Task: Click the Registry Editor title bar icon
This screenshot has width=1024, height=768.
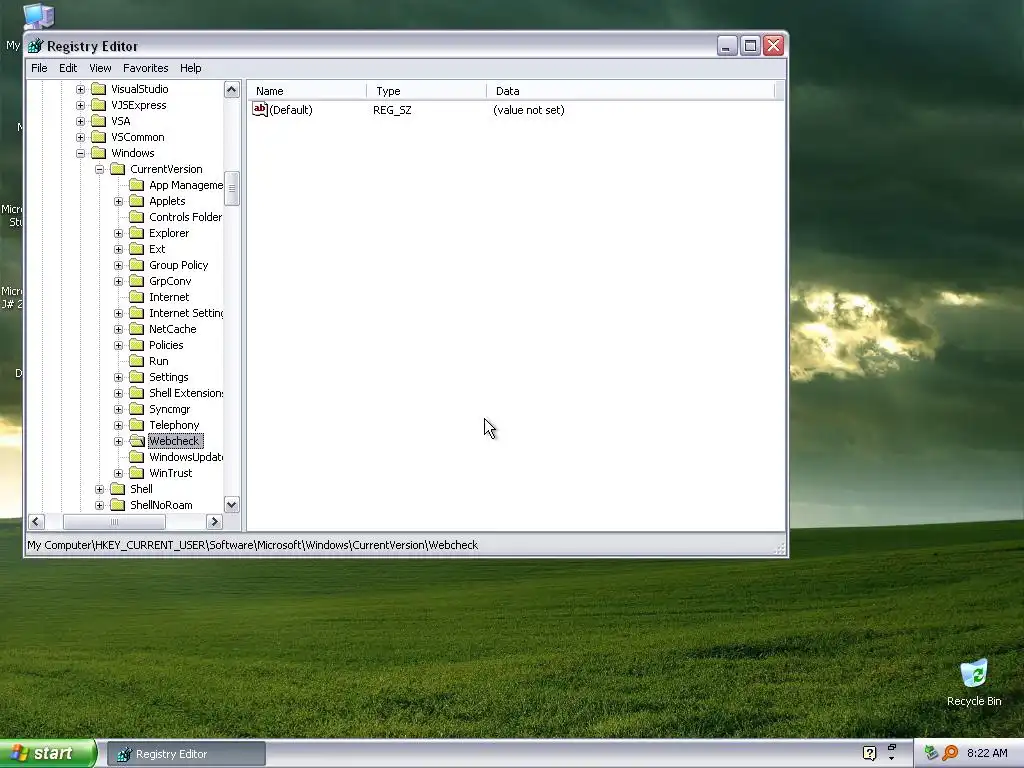Action: click(35, 46)
